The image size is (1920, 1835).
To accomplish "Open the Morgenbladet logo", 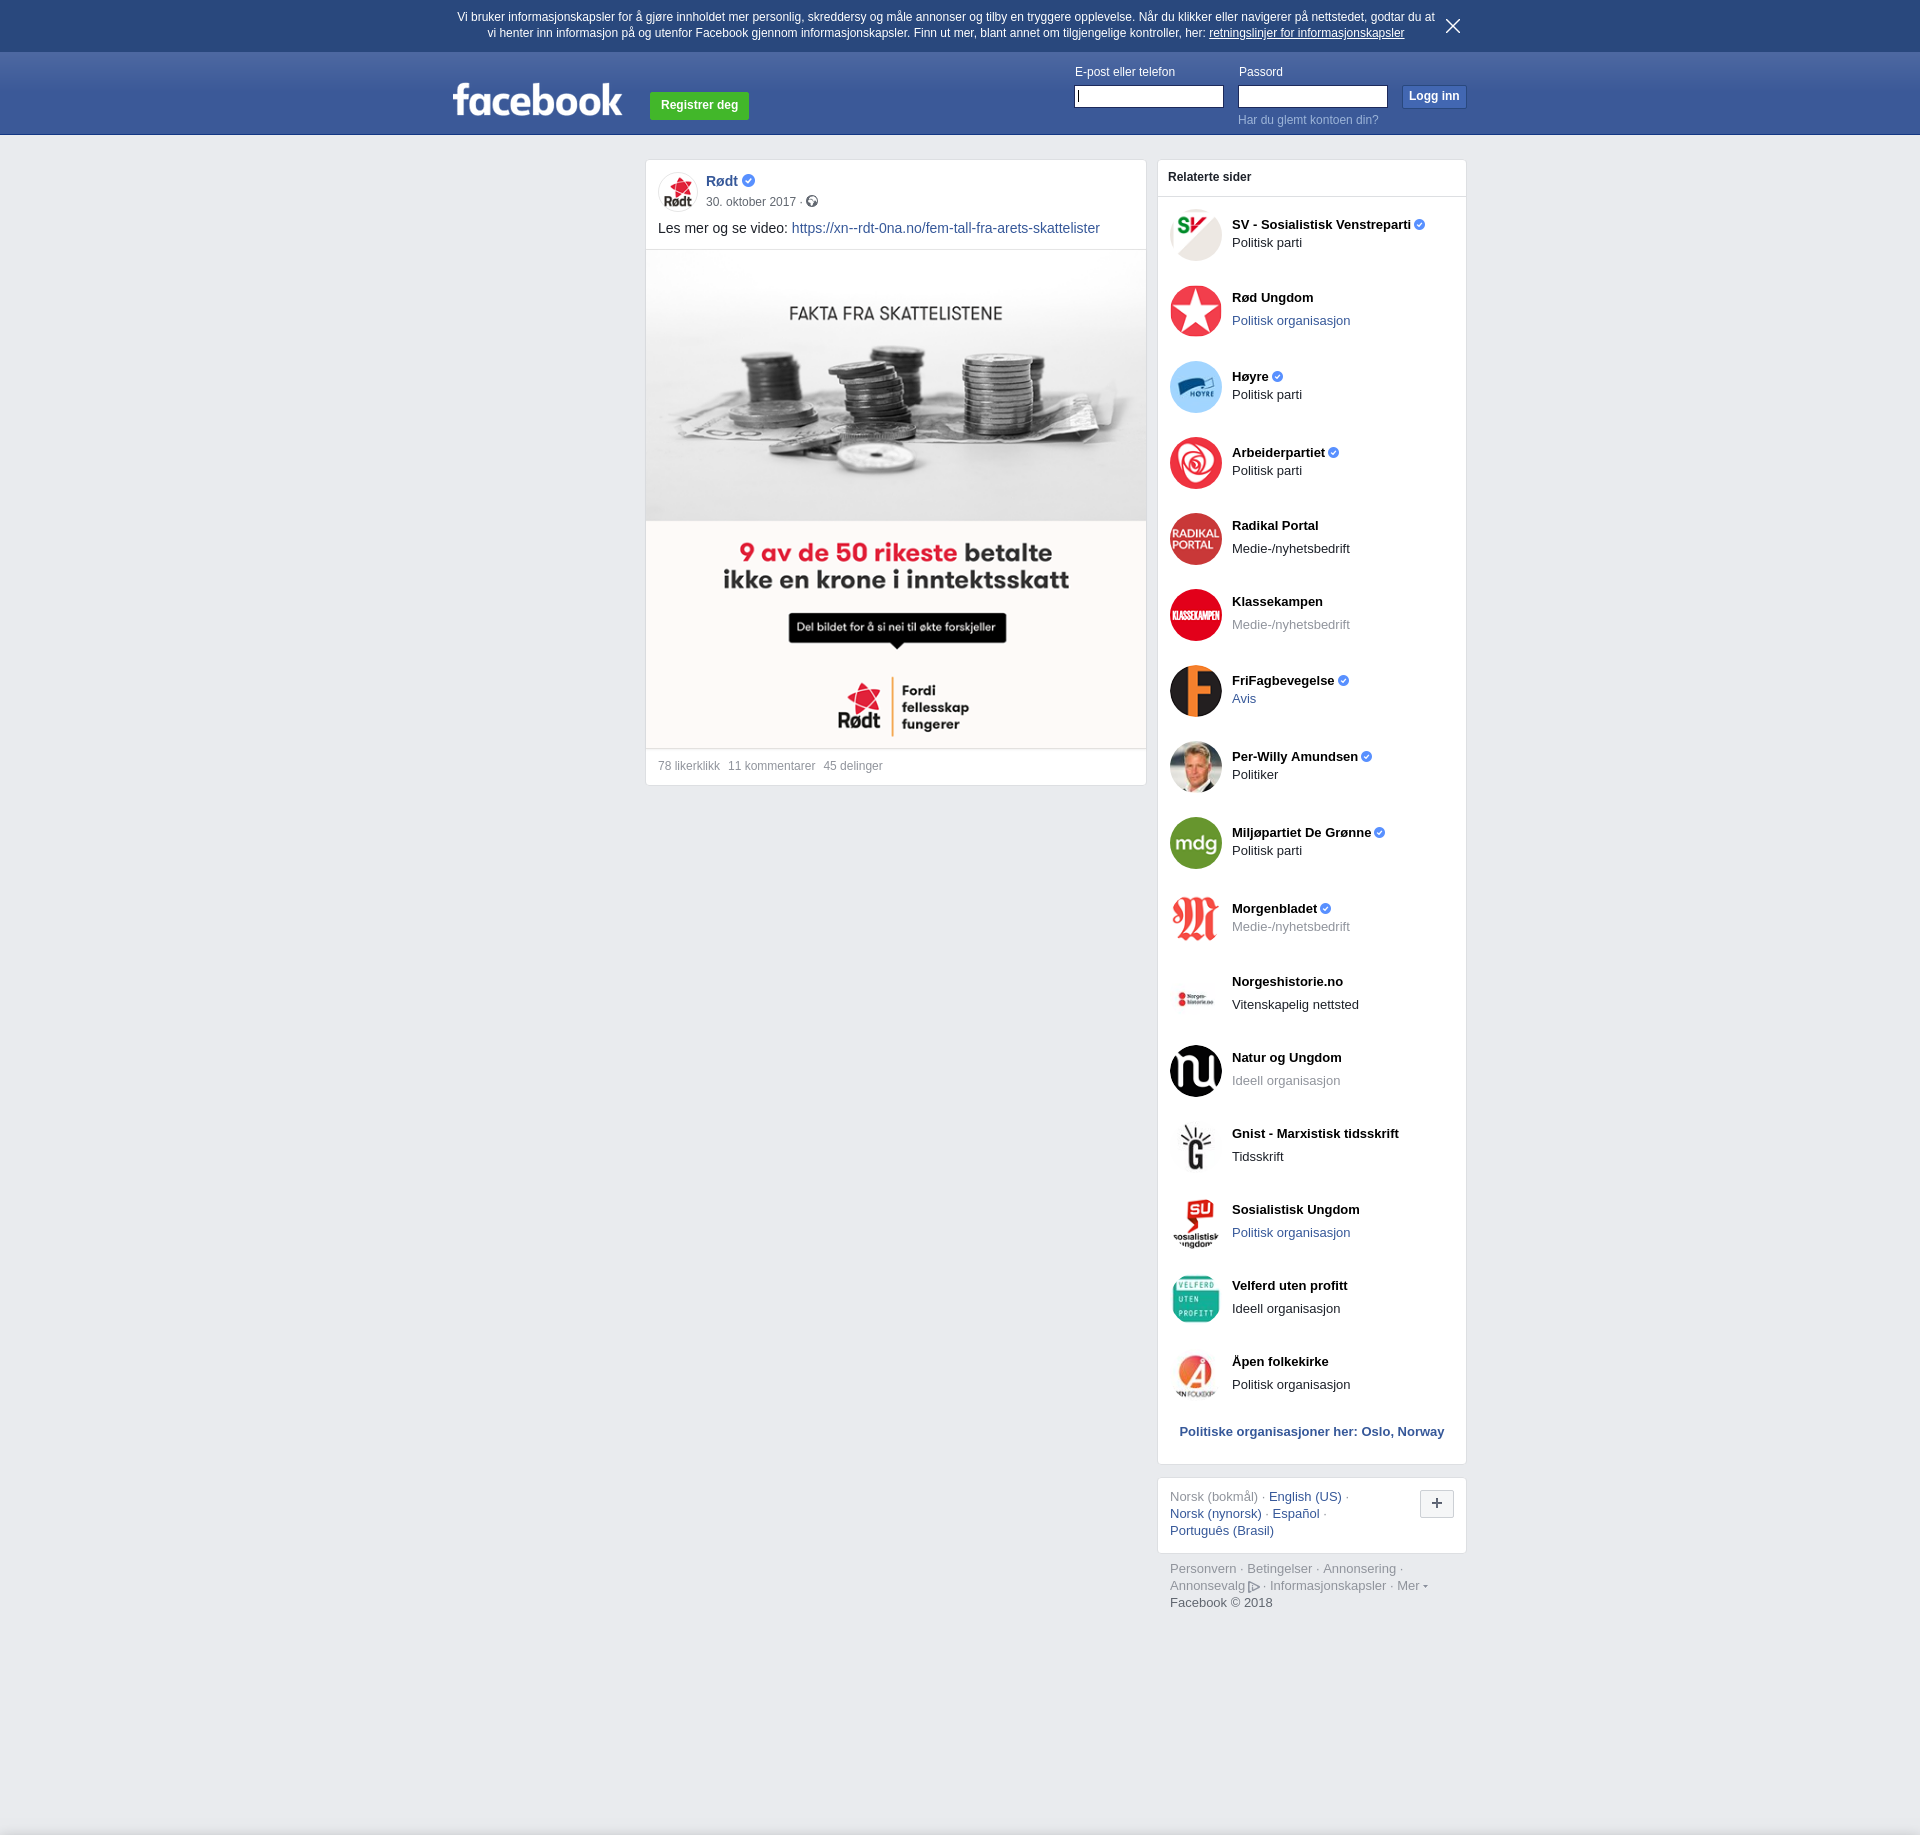I will click(1196, 919).
